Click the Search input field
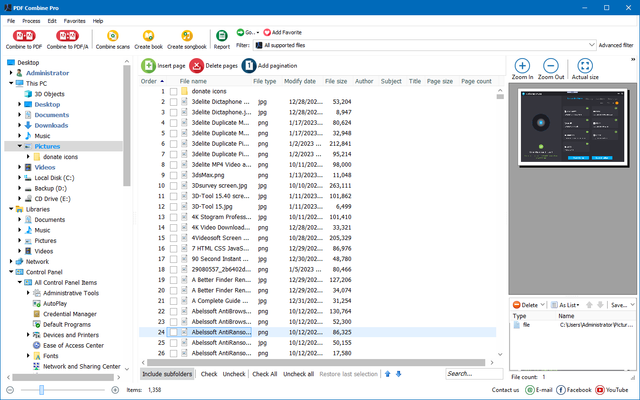Image resolution: width=640 pixels, height=400 pixels. point(475,374)
